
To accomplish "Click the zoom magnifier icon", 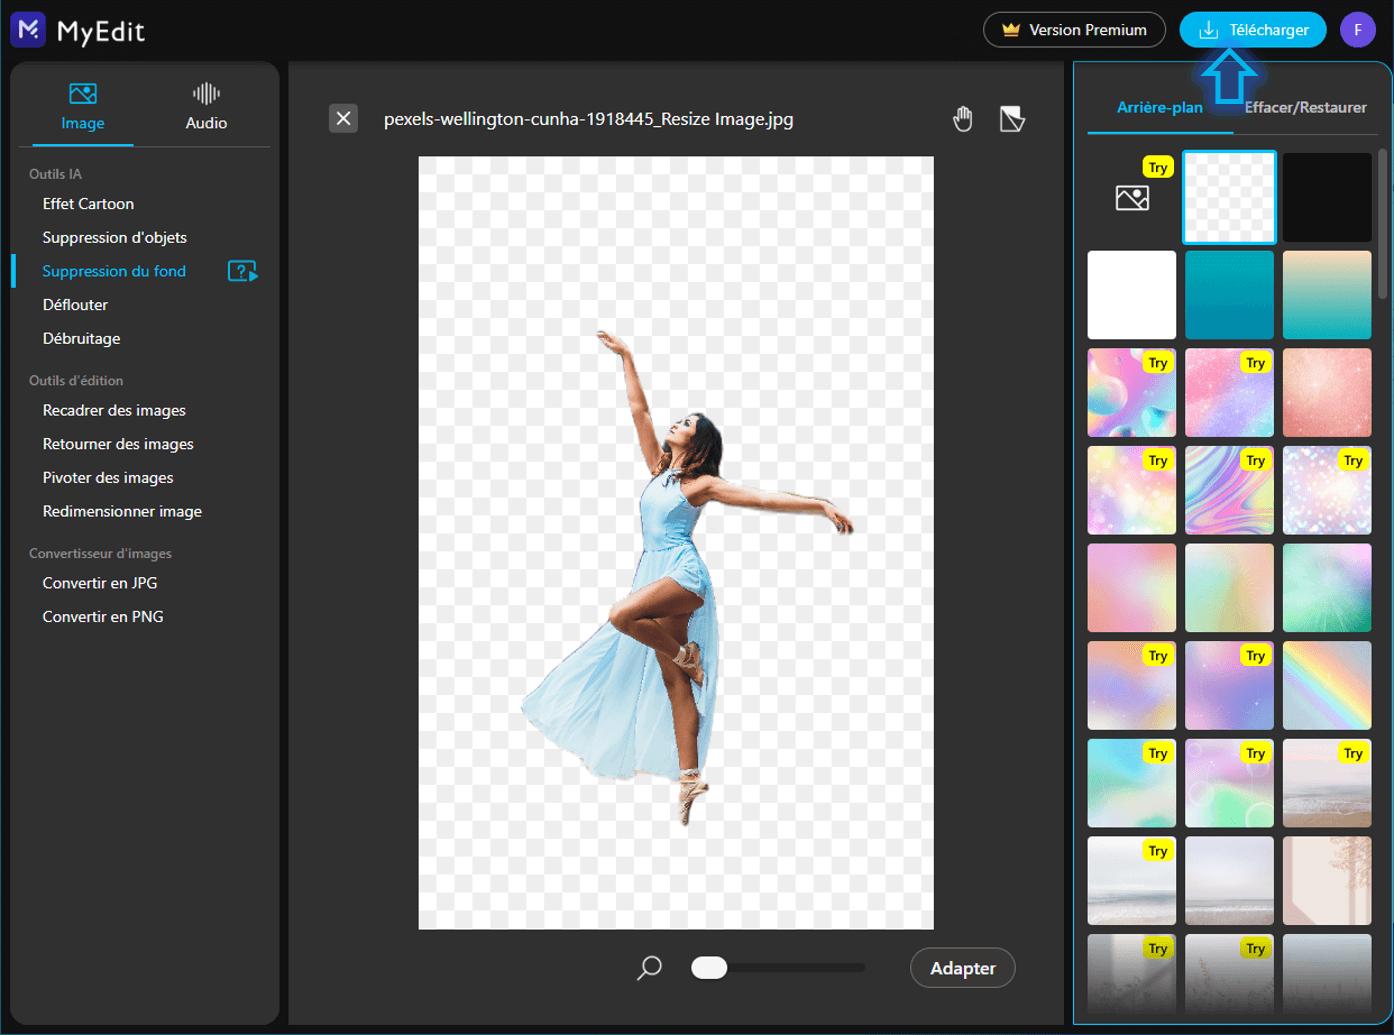I will [x=650, y=967].
